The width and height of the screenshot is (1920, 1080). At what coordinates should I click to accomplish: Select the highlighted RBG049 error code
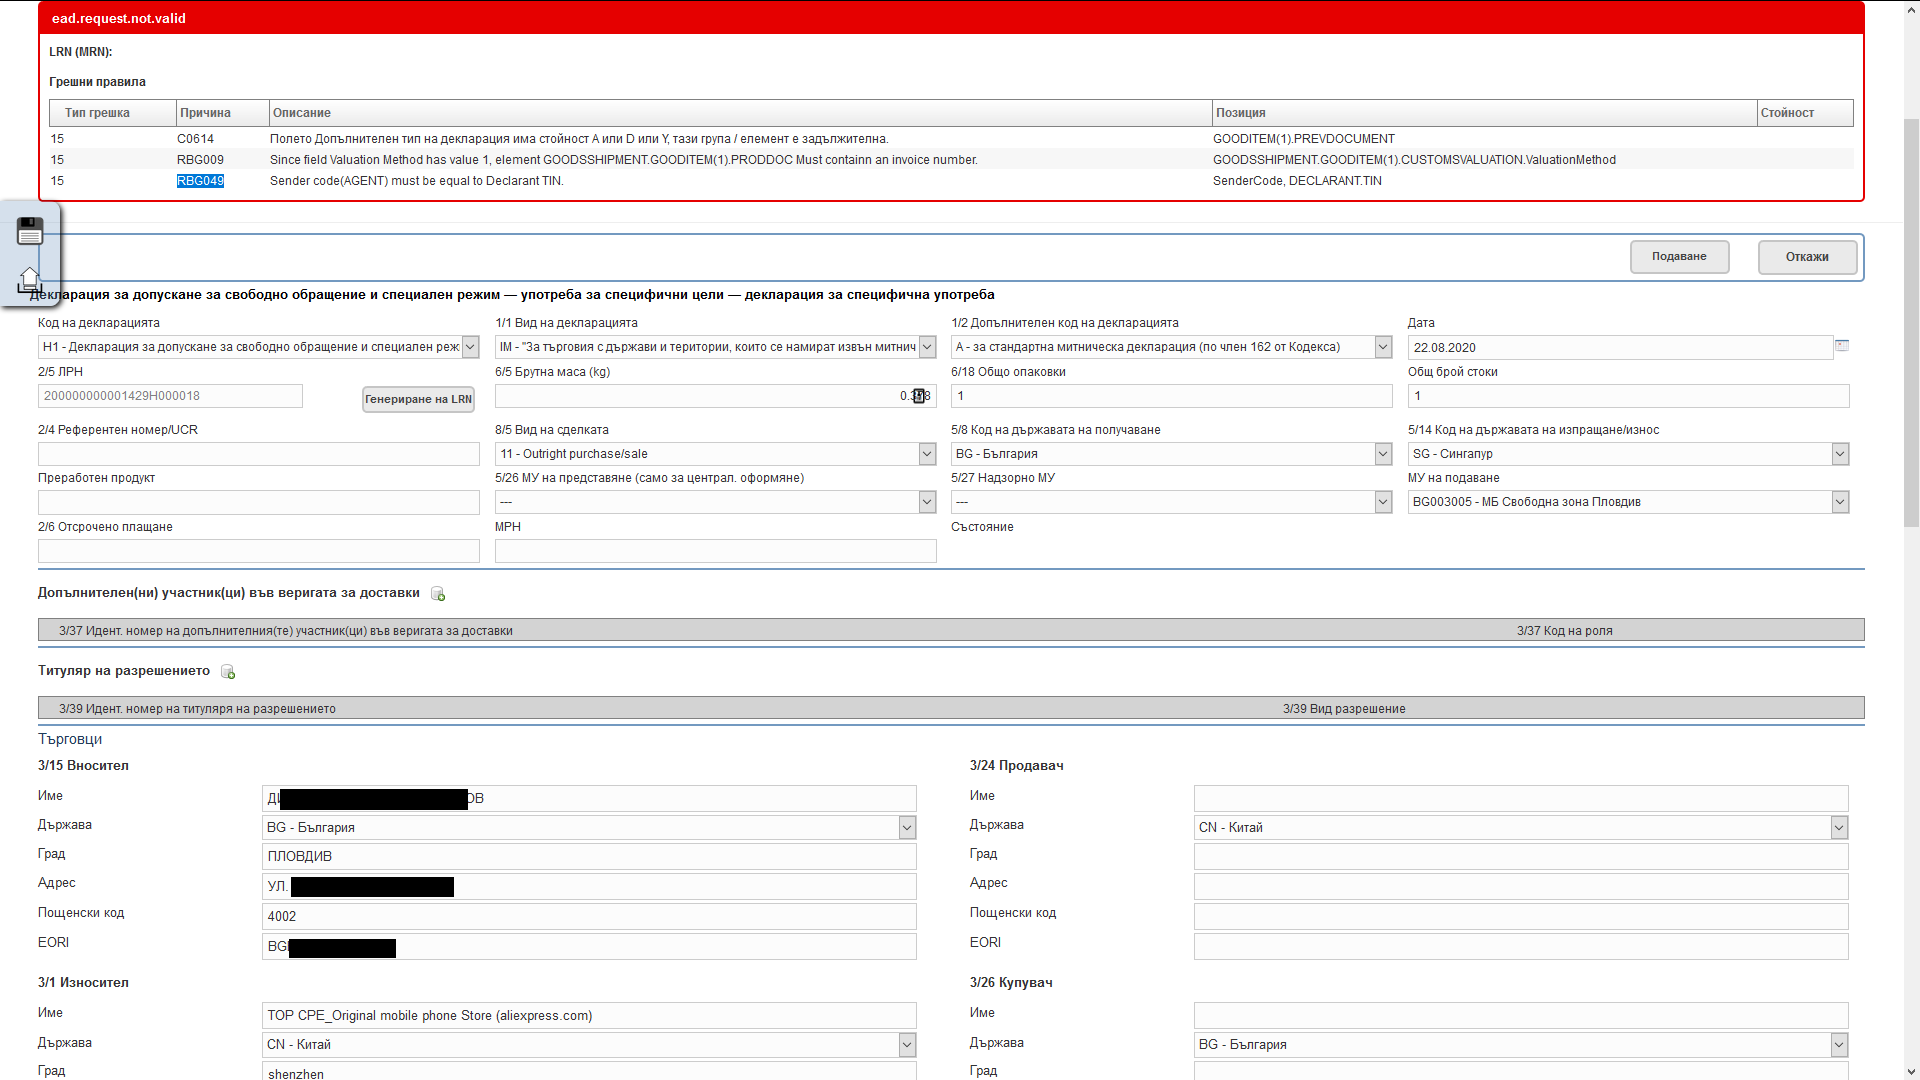click(200, 181)
